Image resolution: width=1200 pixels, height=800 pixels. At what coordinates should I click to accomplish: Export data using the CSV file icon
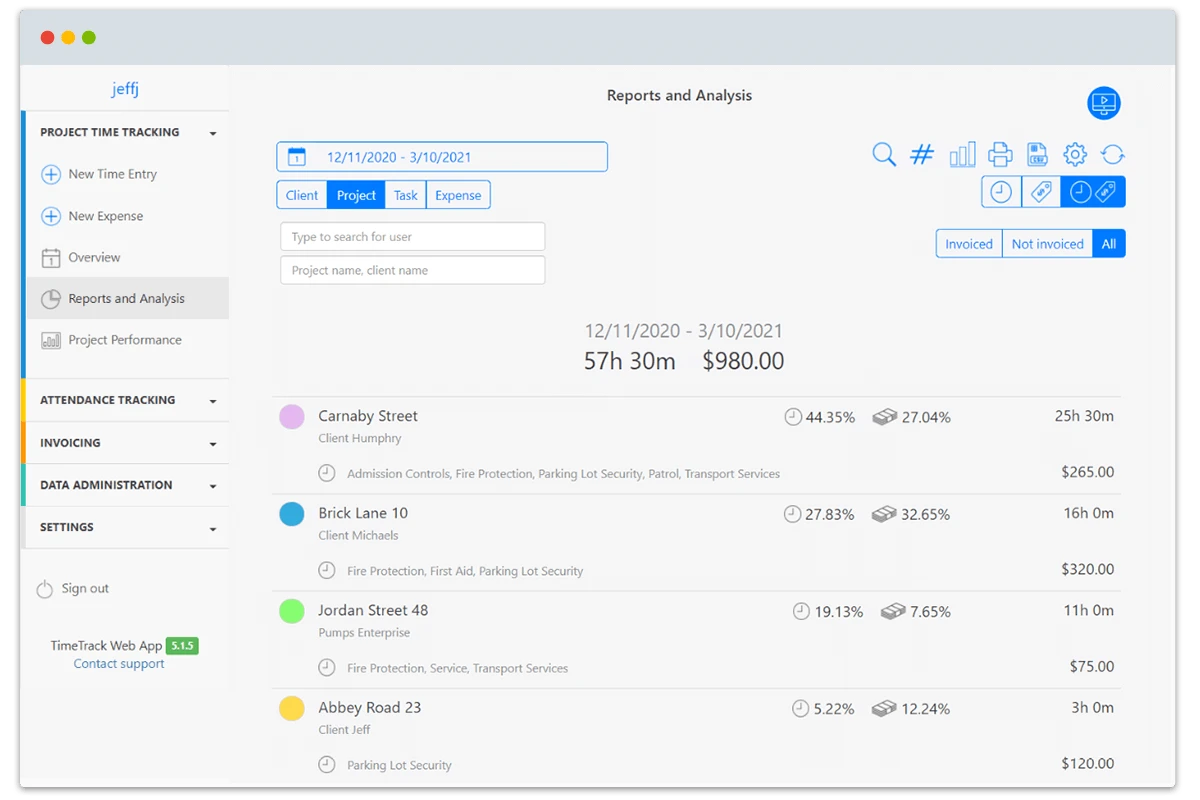pos(1037,154)
